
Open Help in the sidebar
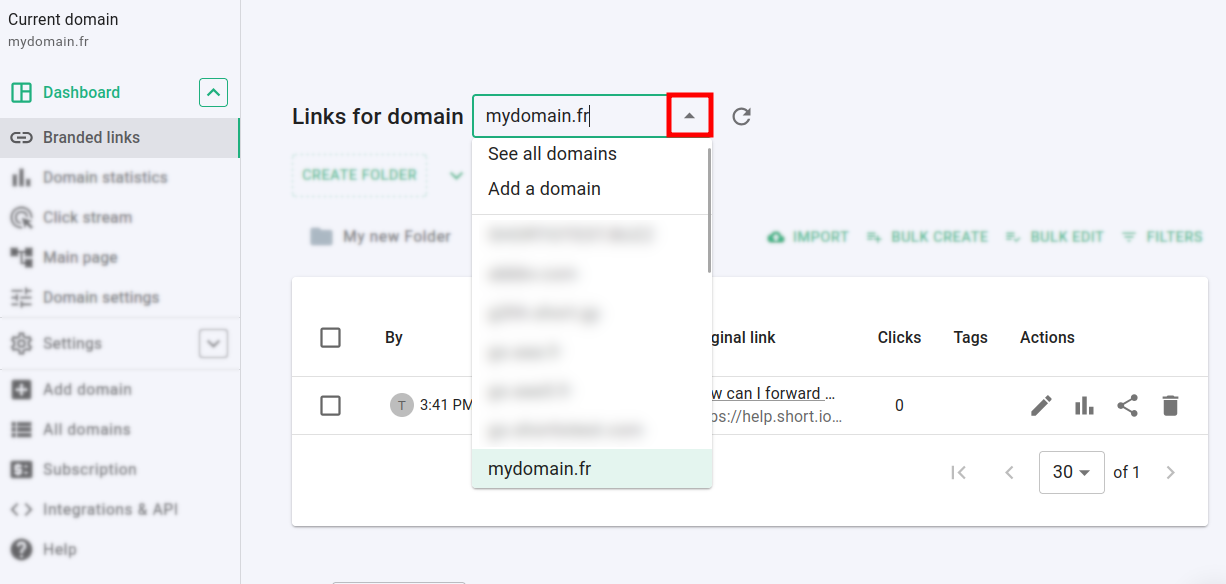tap(59, 549)
